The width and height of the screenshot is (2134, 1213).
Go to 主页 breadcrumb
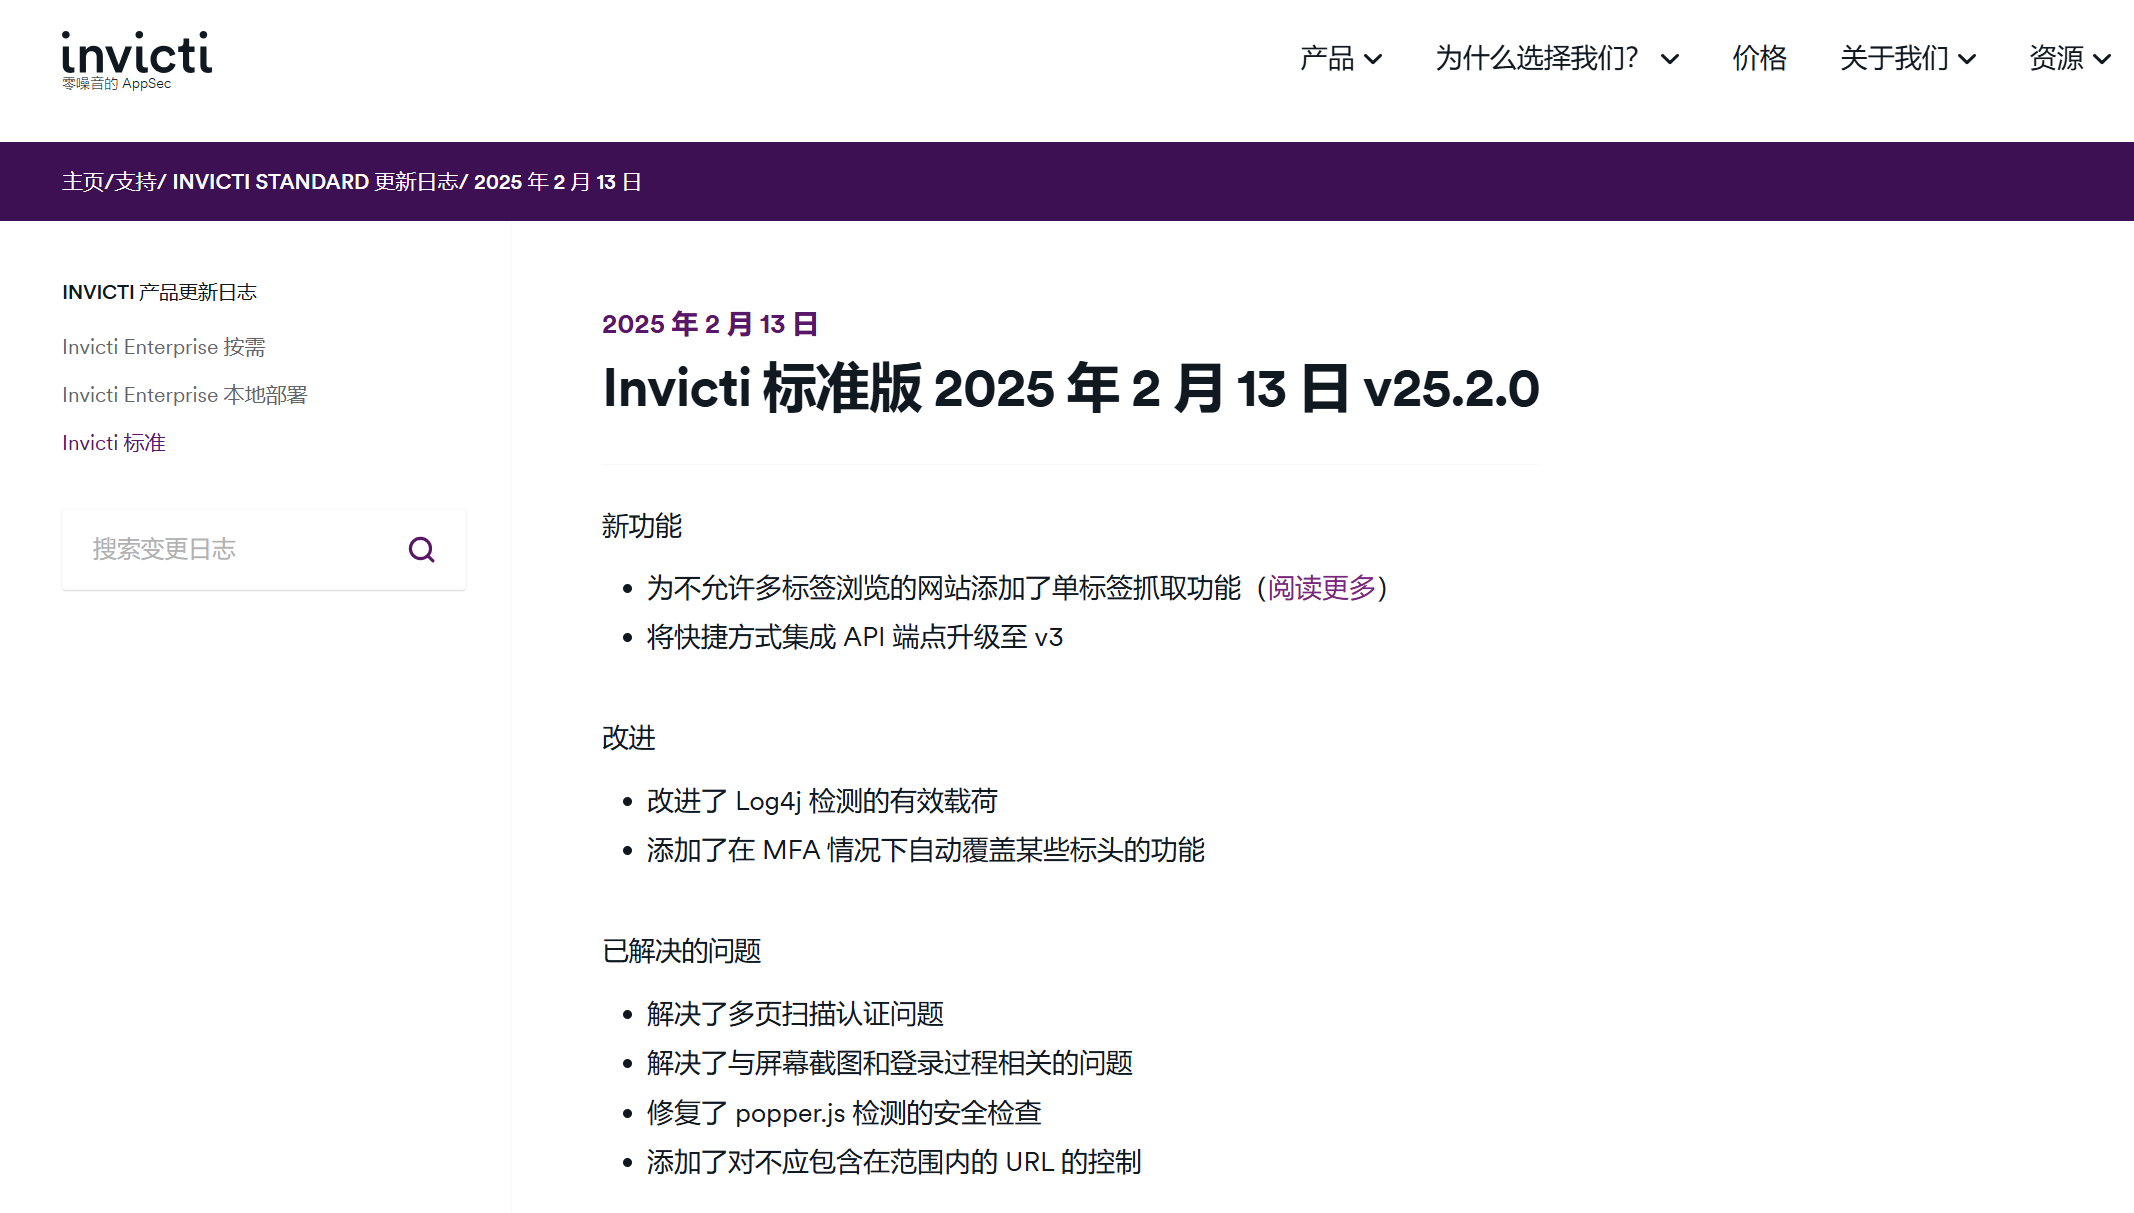click(x=83, y=182)
